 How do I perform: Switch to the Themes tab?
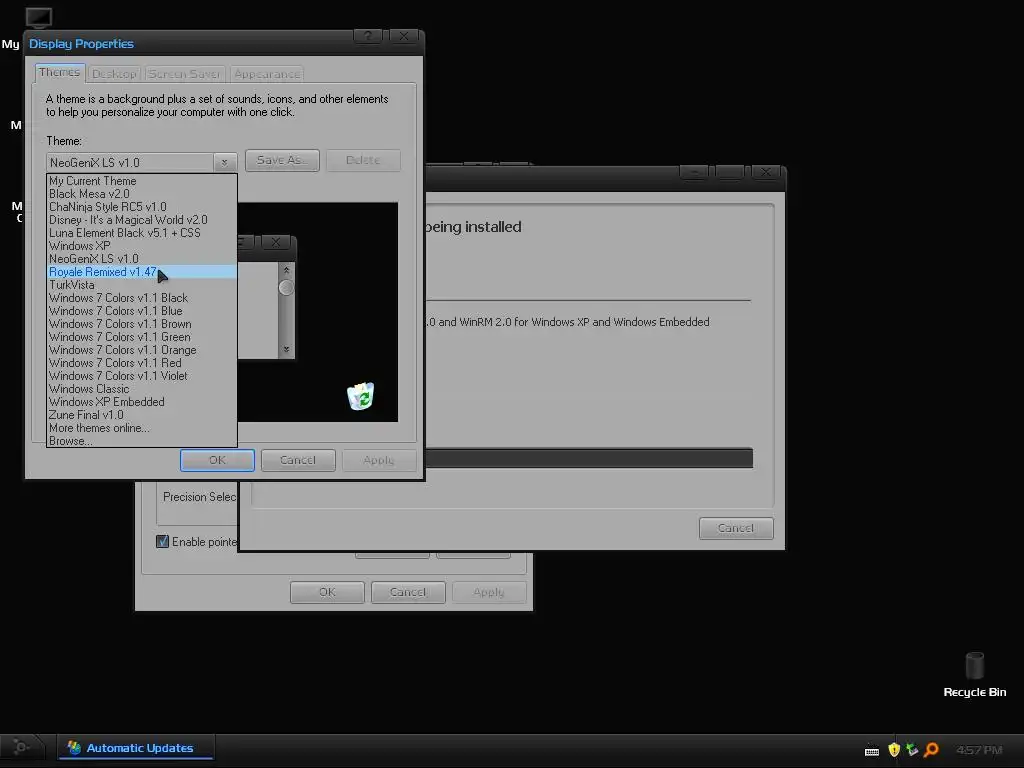point(59,72)
